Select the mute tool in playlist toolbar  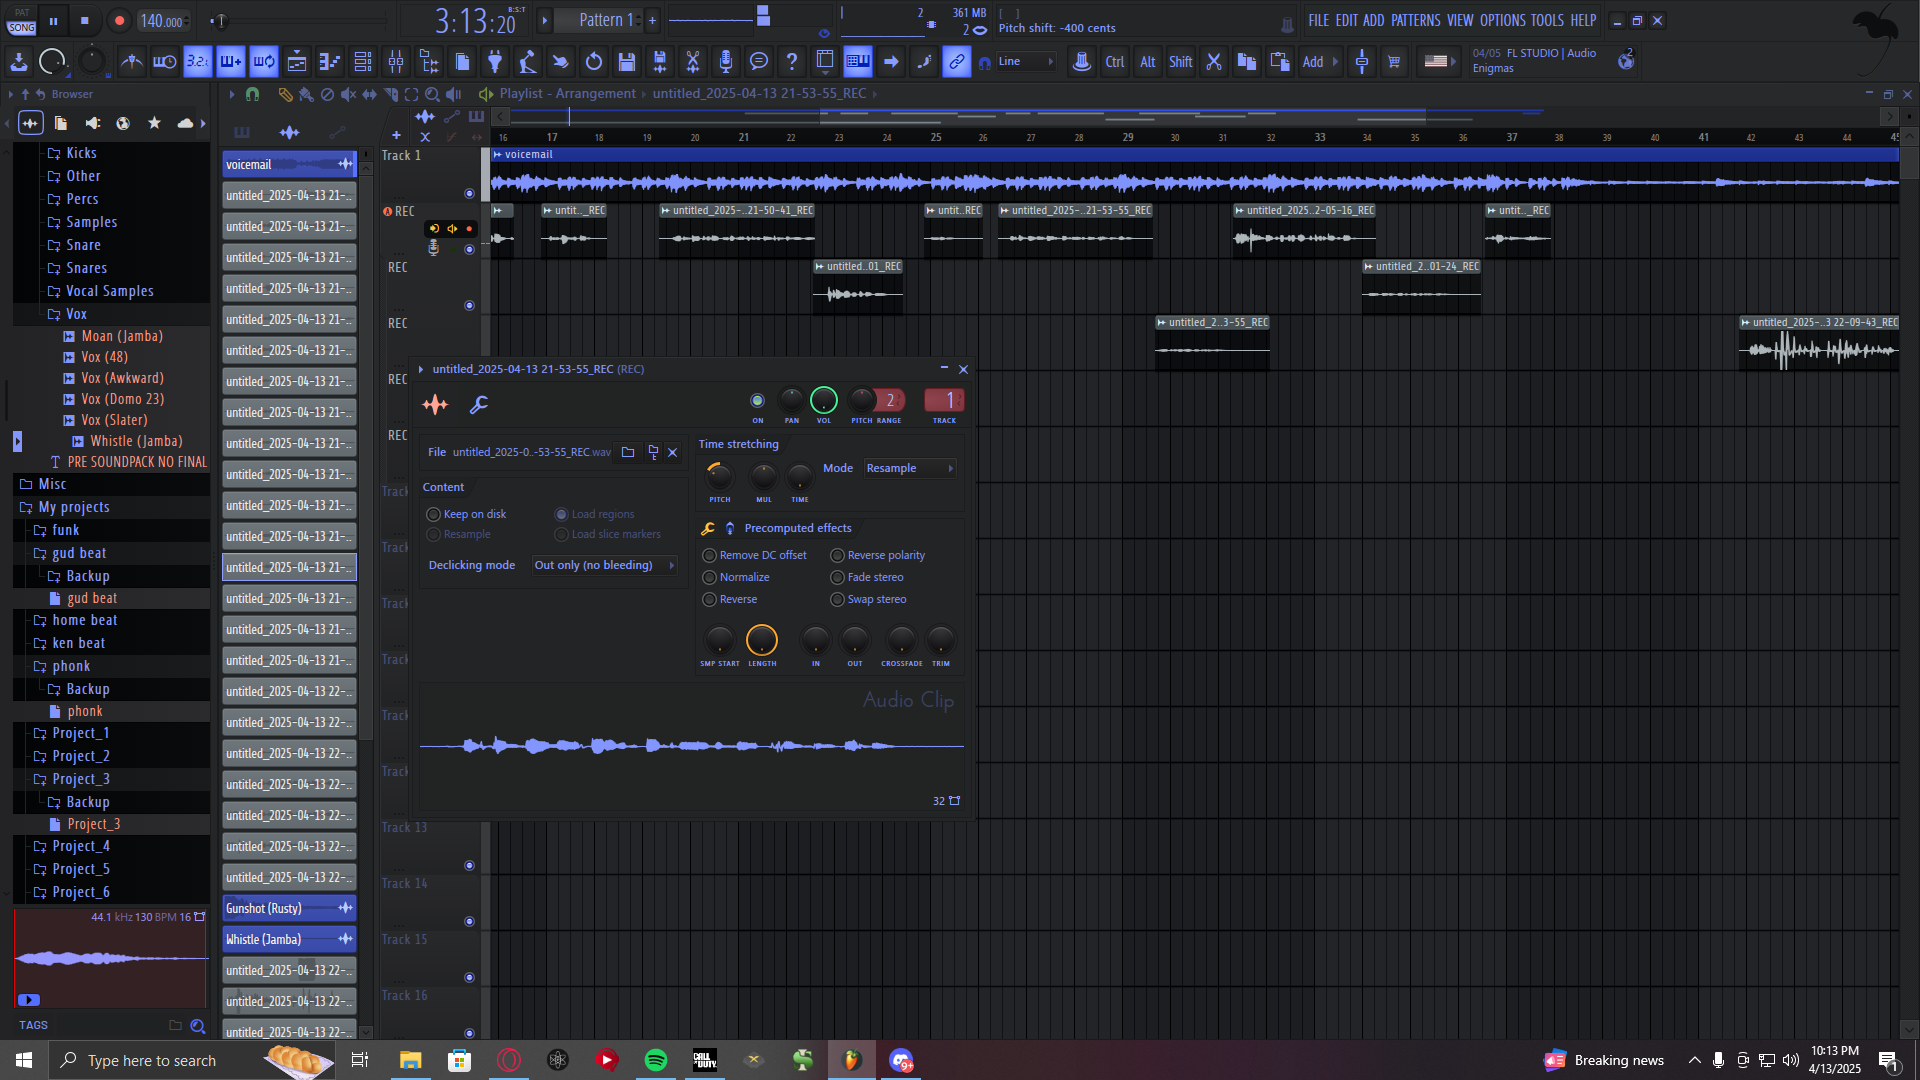[x=348, y=94]
